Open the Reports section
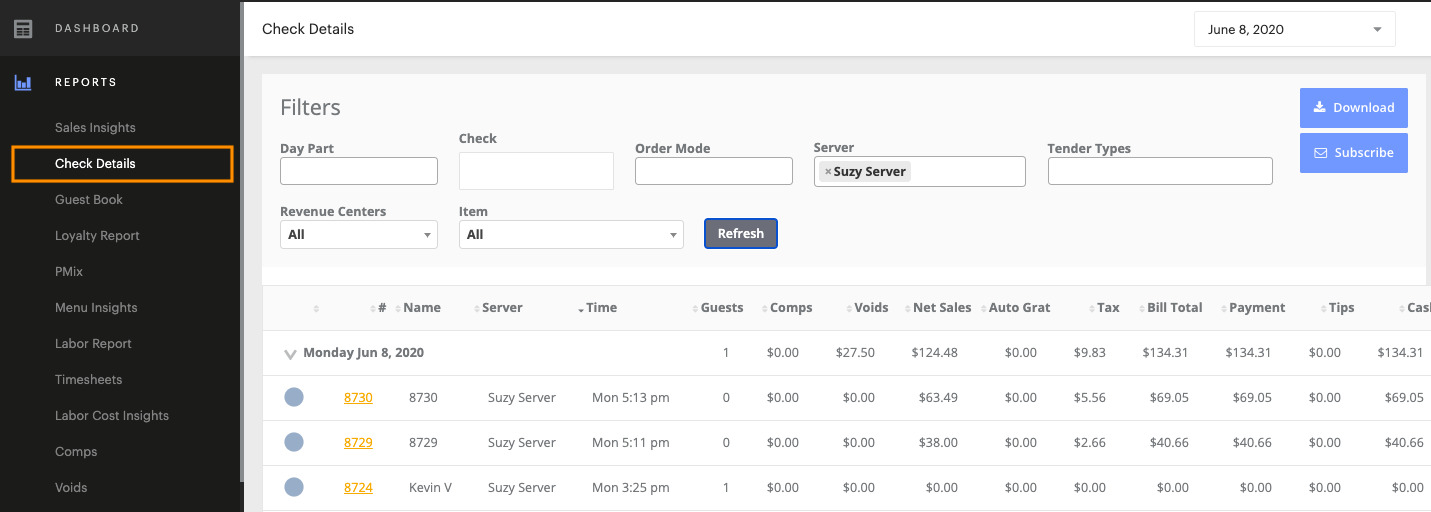Viewport: 1431px width, 512px height. tap(86, 83)
